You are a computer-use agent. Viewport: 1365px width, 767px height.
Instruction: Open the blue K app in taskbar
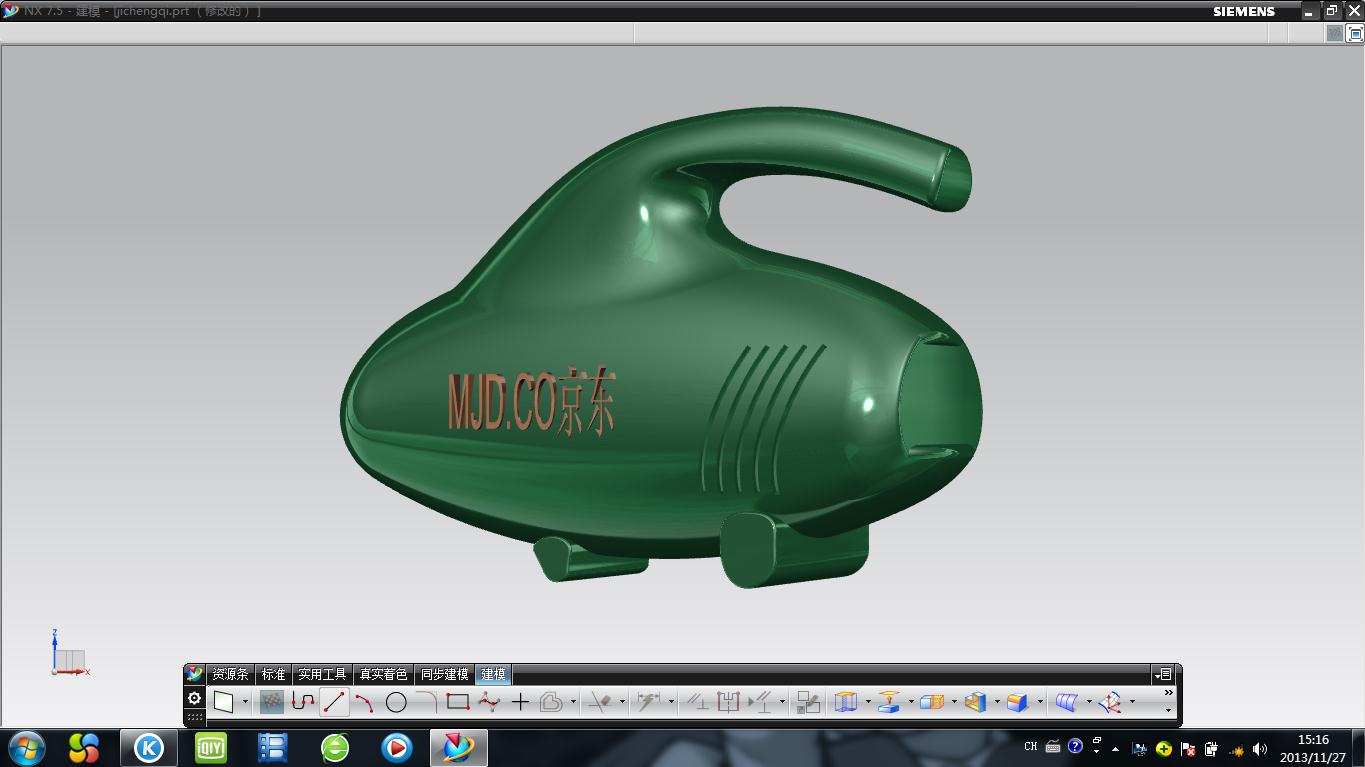149,747
